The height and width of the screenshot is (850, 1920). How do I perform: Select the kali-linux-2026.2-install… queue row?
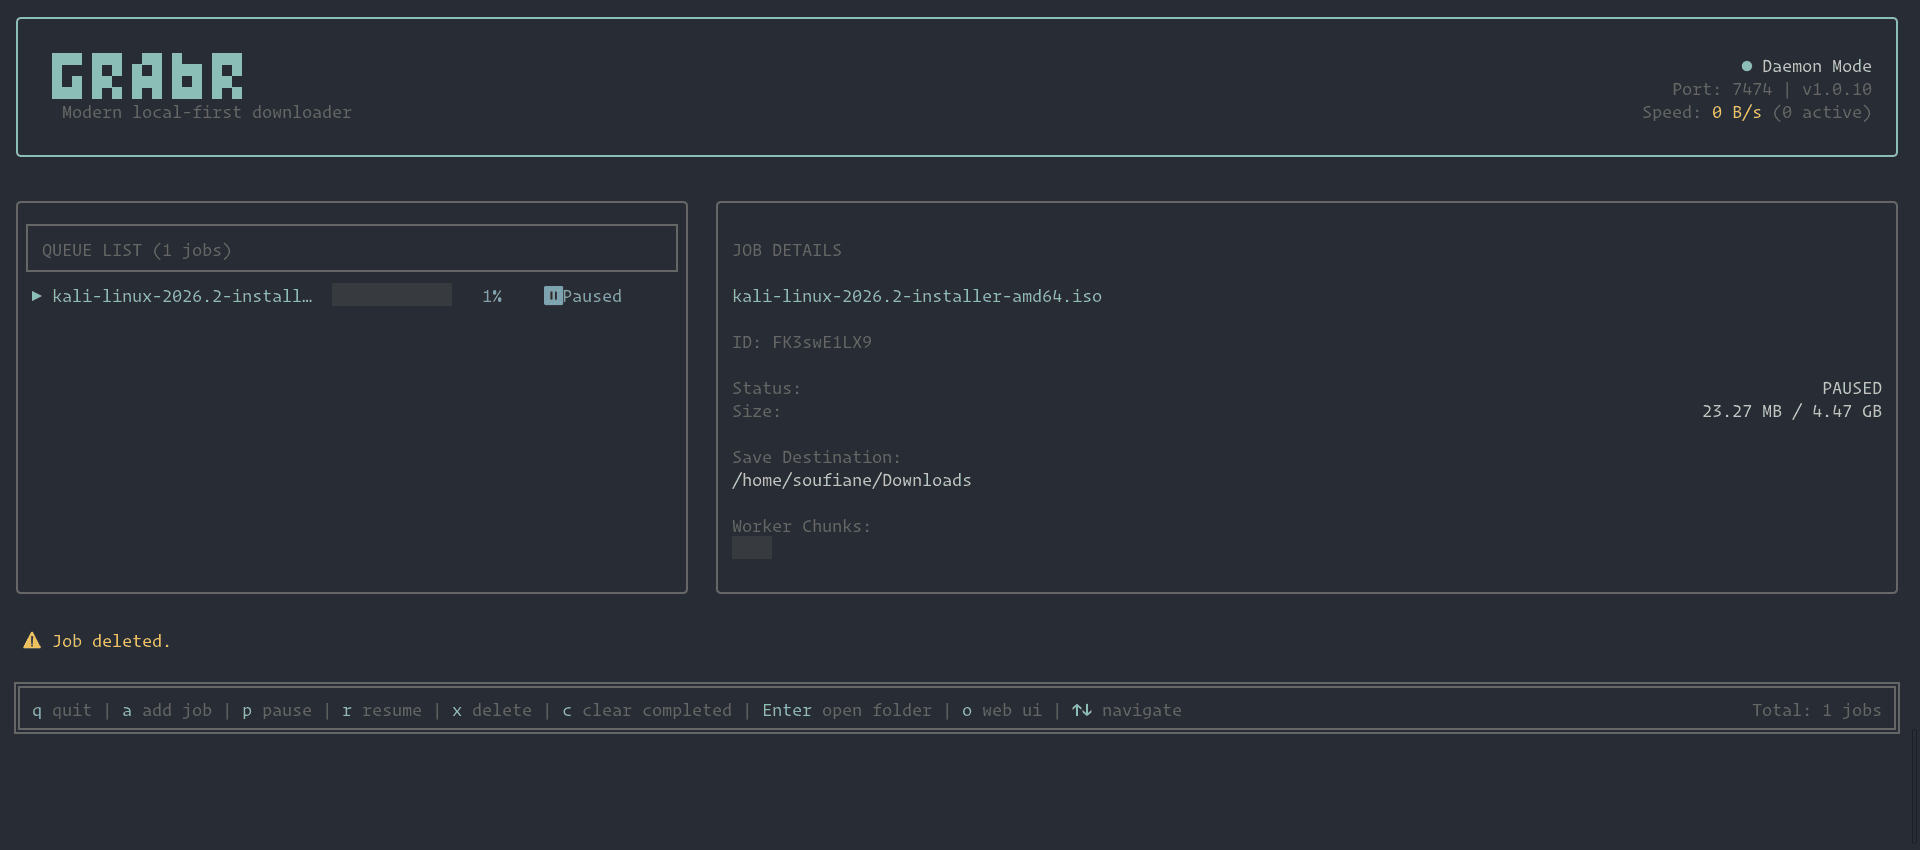352,296
